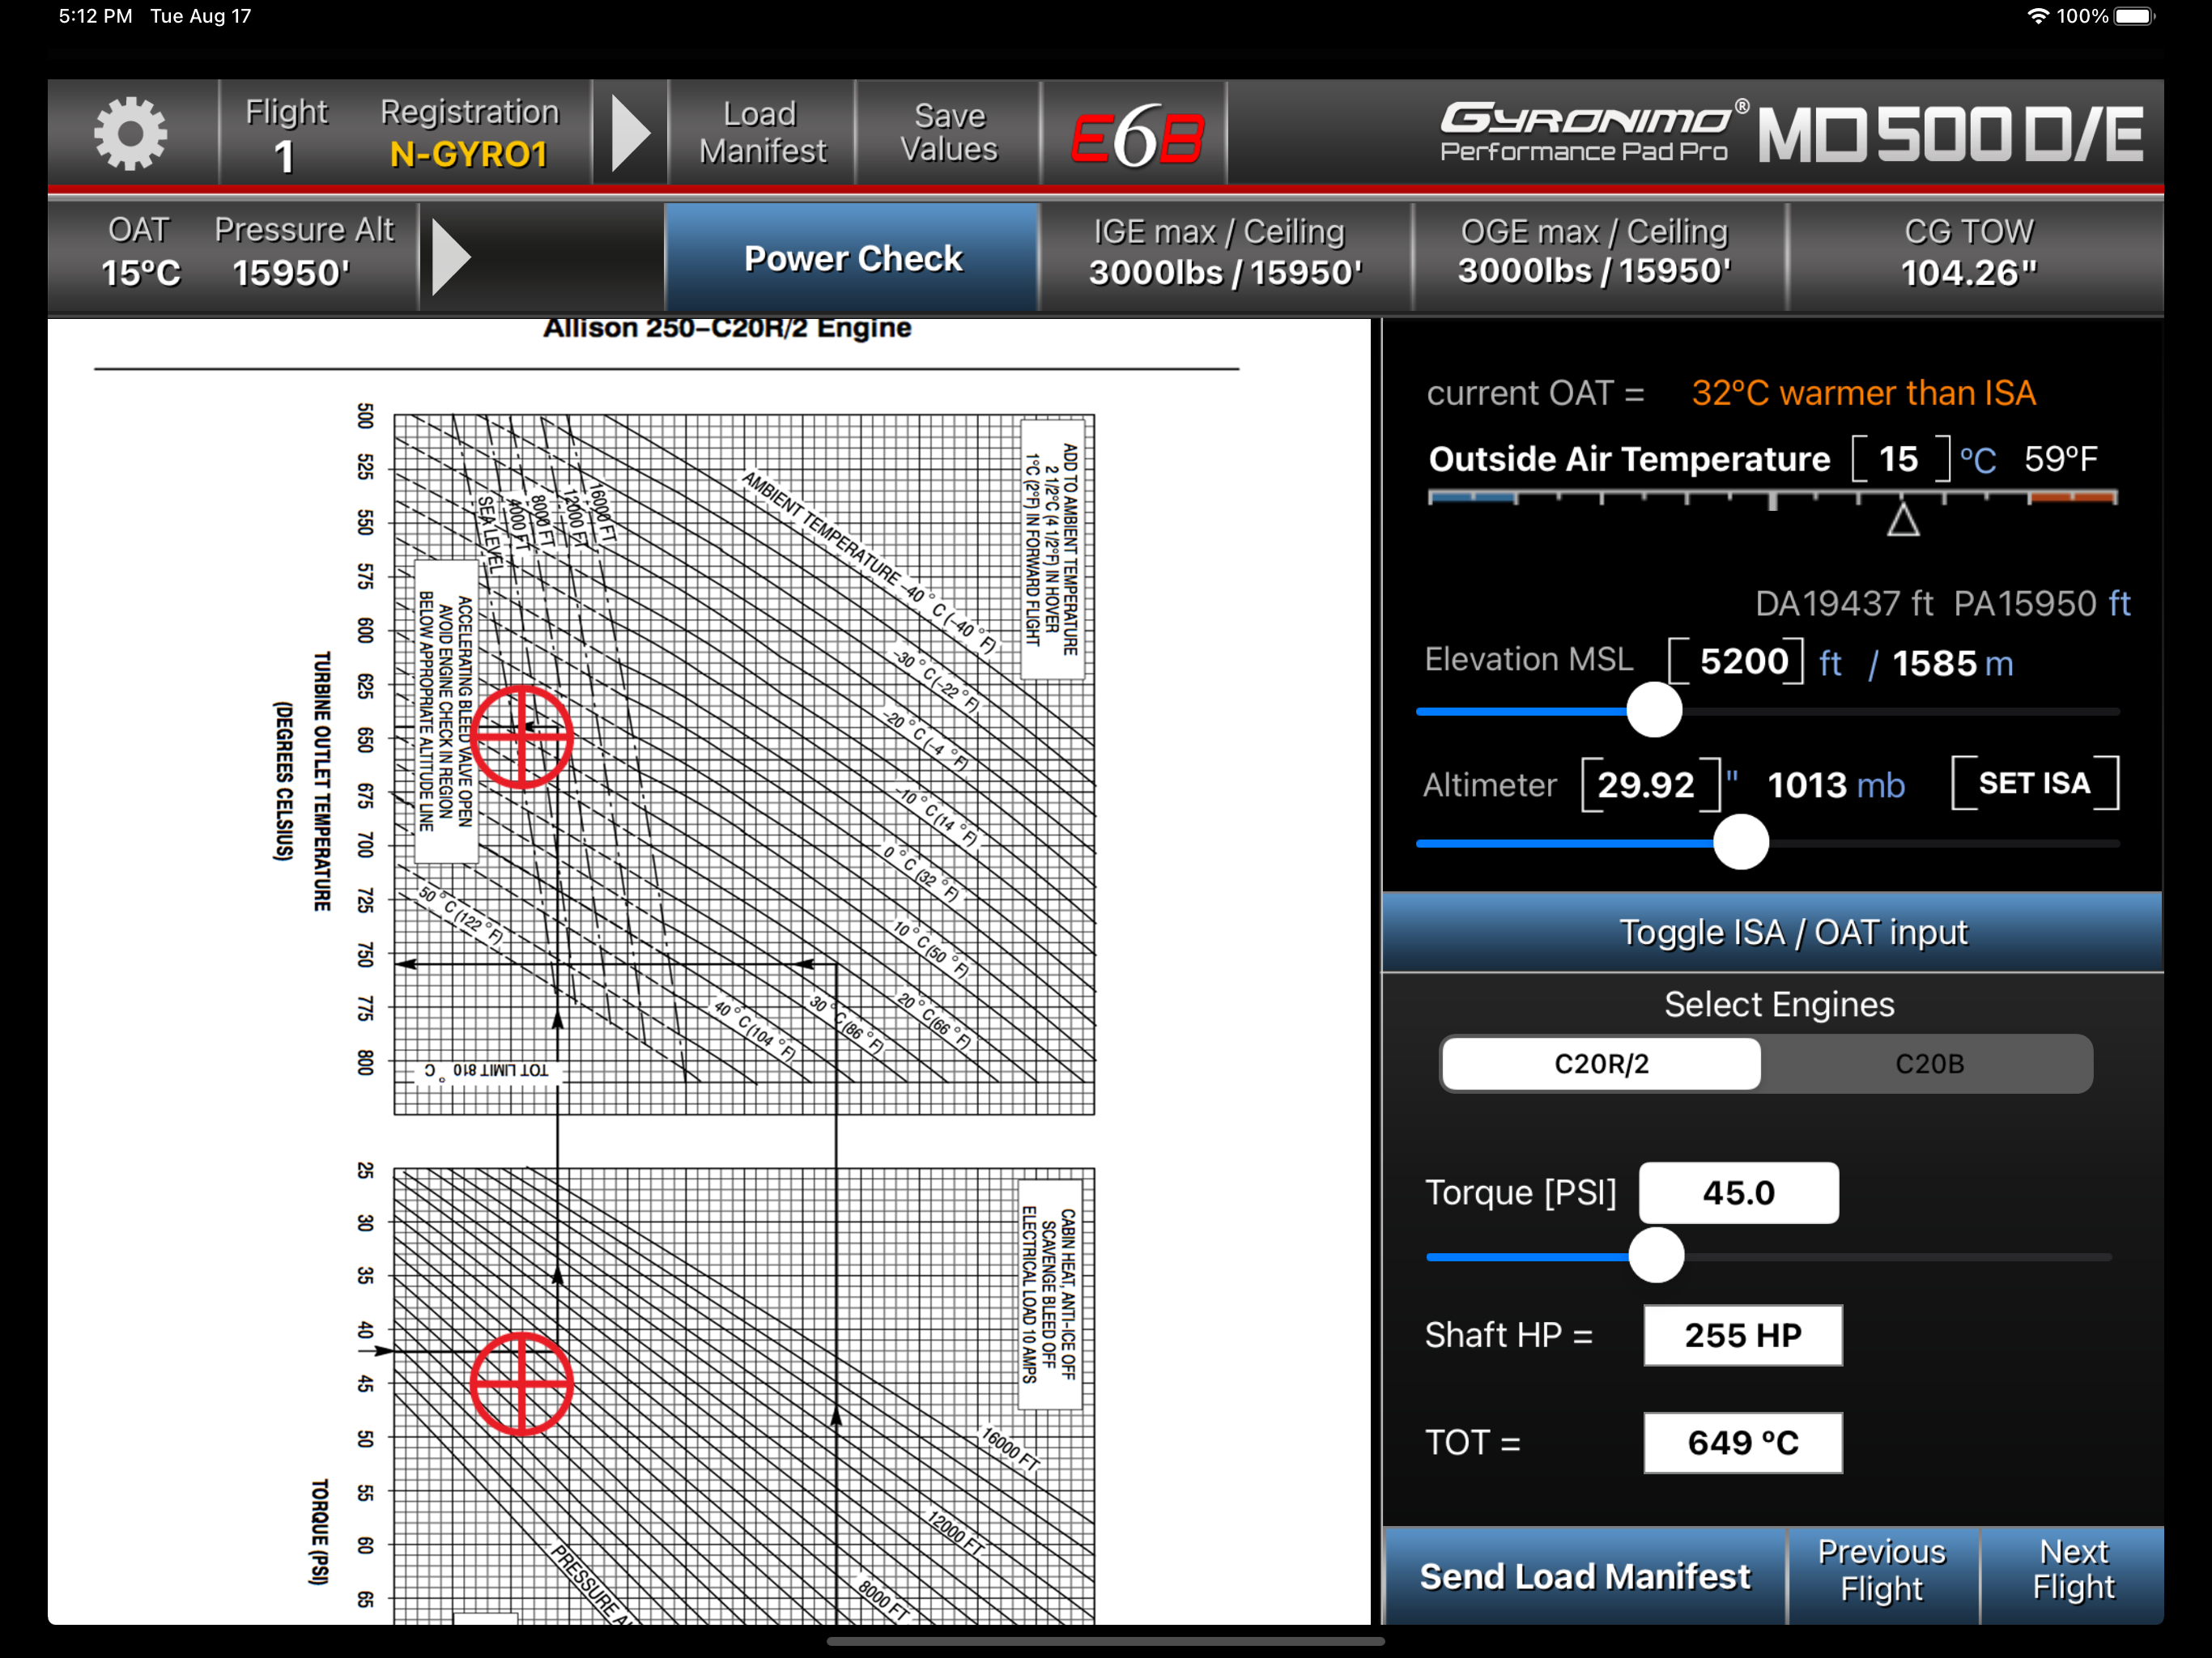Screen dimensions: 2212x1658
Task: Tap the OAT 15°C summary field
Action: (x=140, y=253)
